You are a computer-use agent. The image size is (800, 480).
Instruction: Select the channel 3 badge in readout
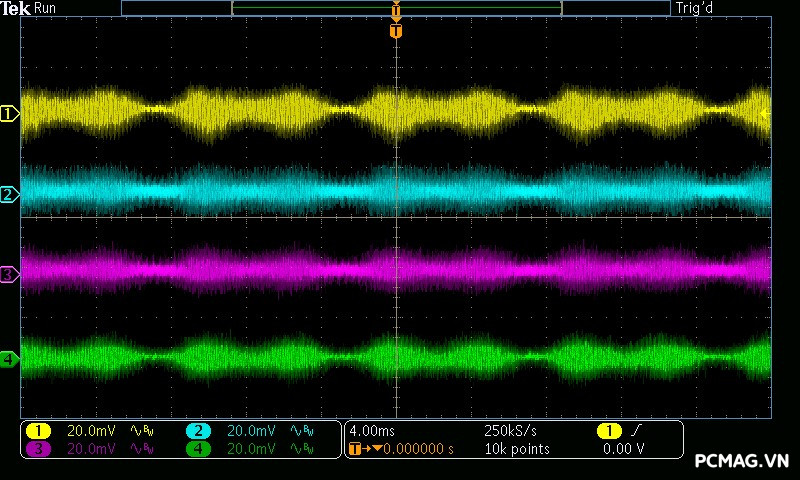(x=38, y=449)
